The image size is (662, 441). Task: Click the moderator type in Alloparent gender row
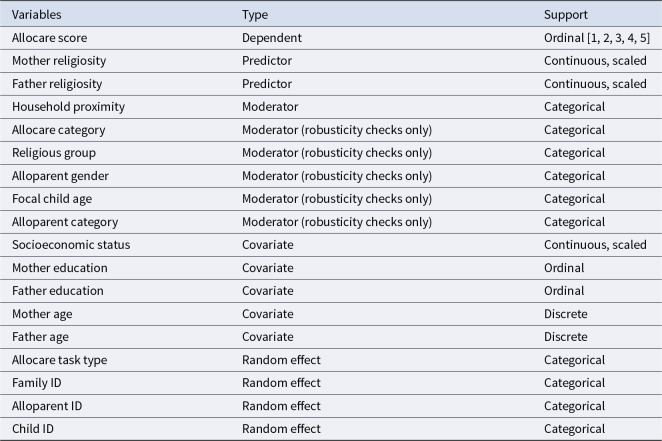point(337,176)
